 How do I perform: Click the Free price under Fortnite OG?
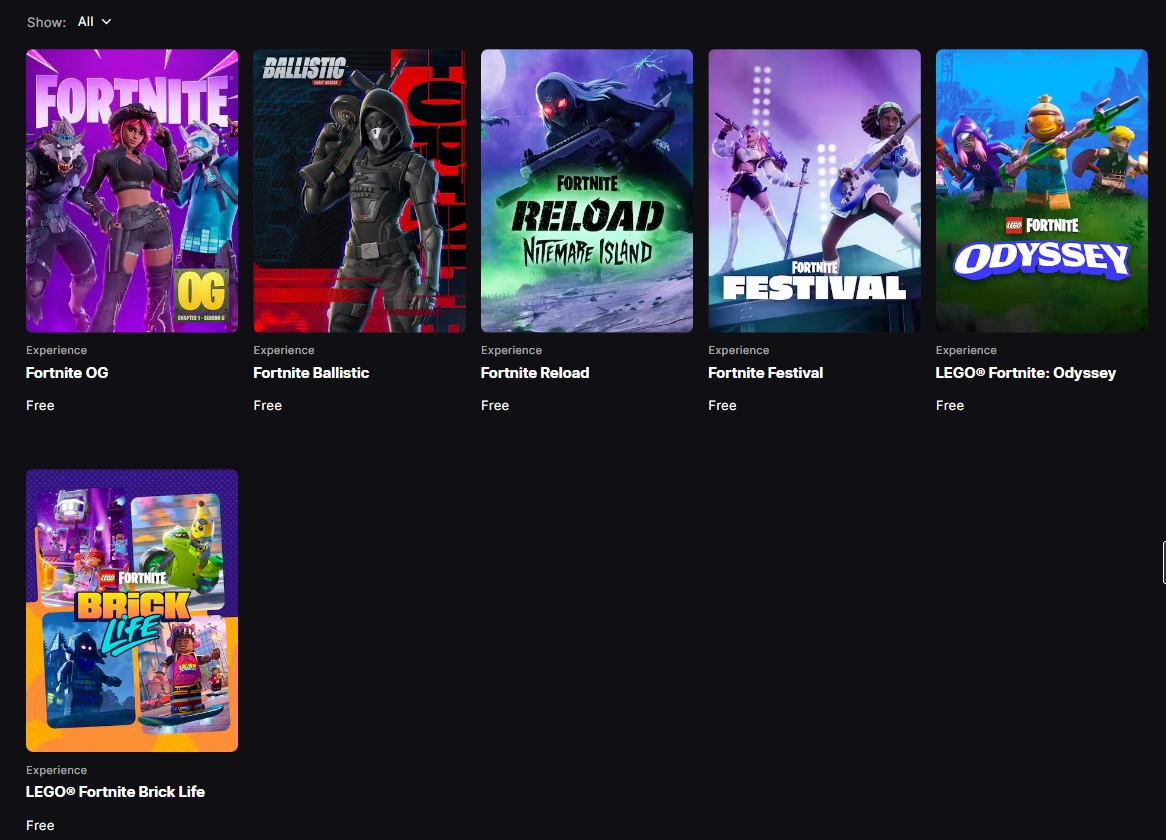[40, 405]
